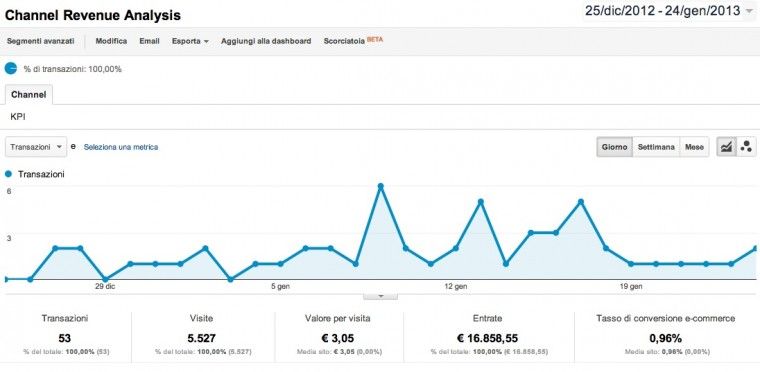The width and height of the screenshot is (760, 372).
Task: Open Segmenti avanzati
Action: click(x=41, y=41)
